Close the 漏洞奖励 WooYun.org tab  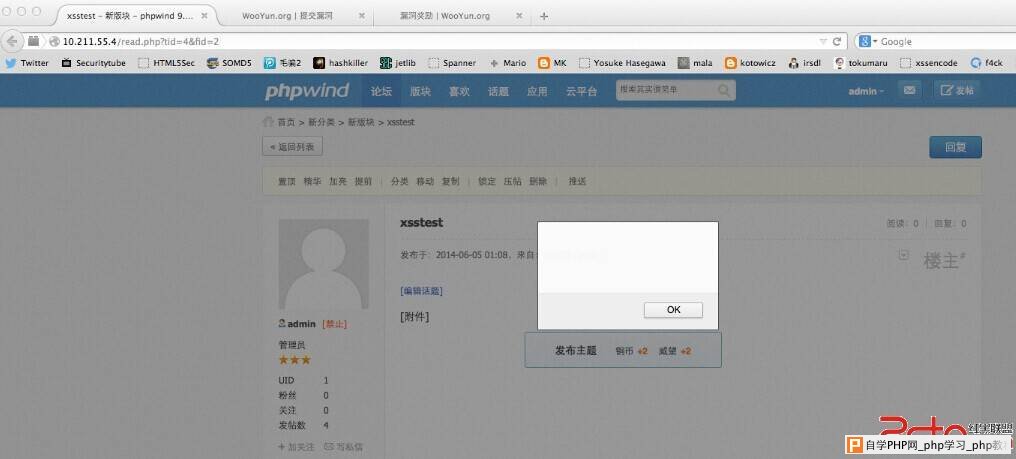(519, 16)
